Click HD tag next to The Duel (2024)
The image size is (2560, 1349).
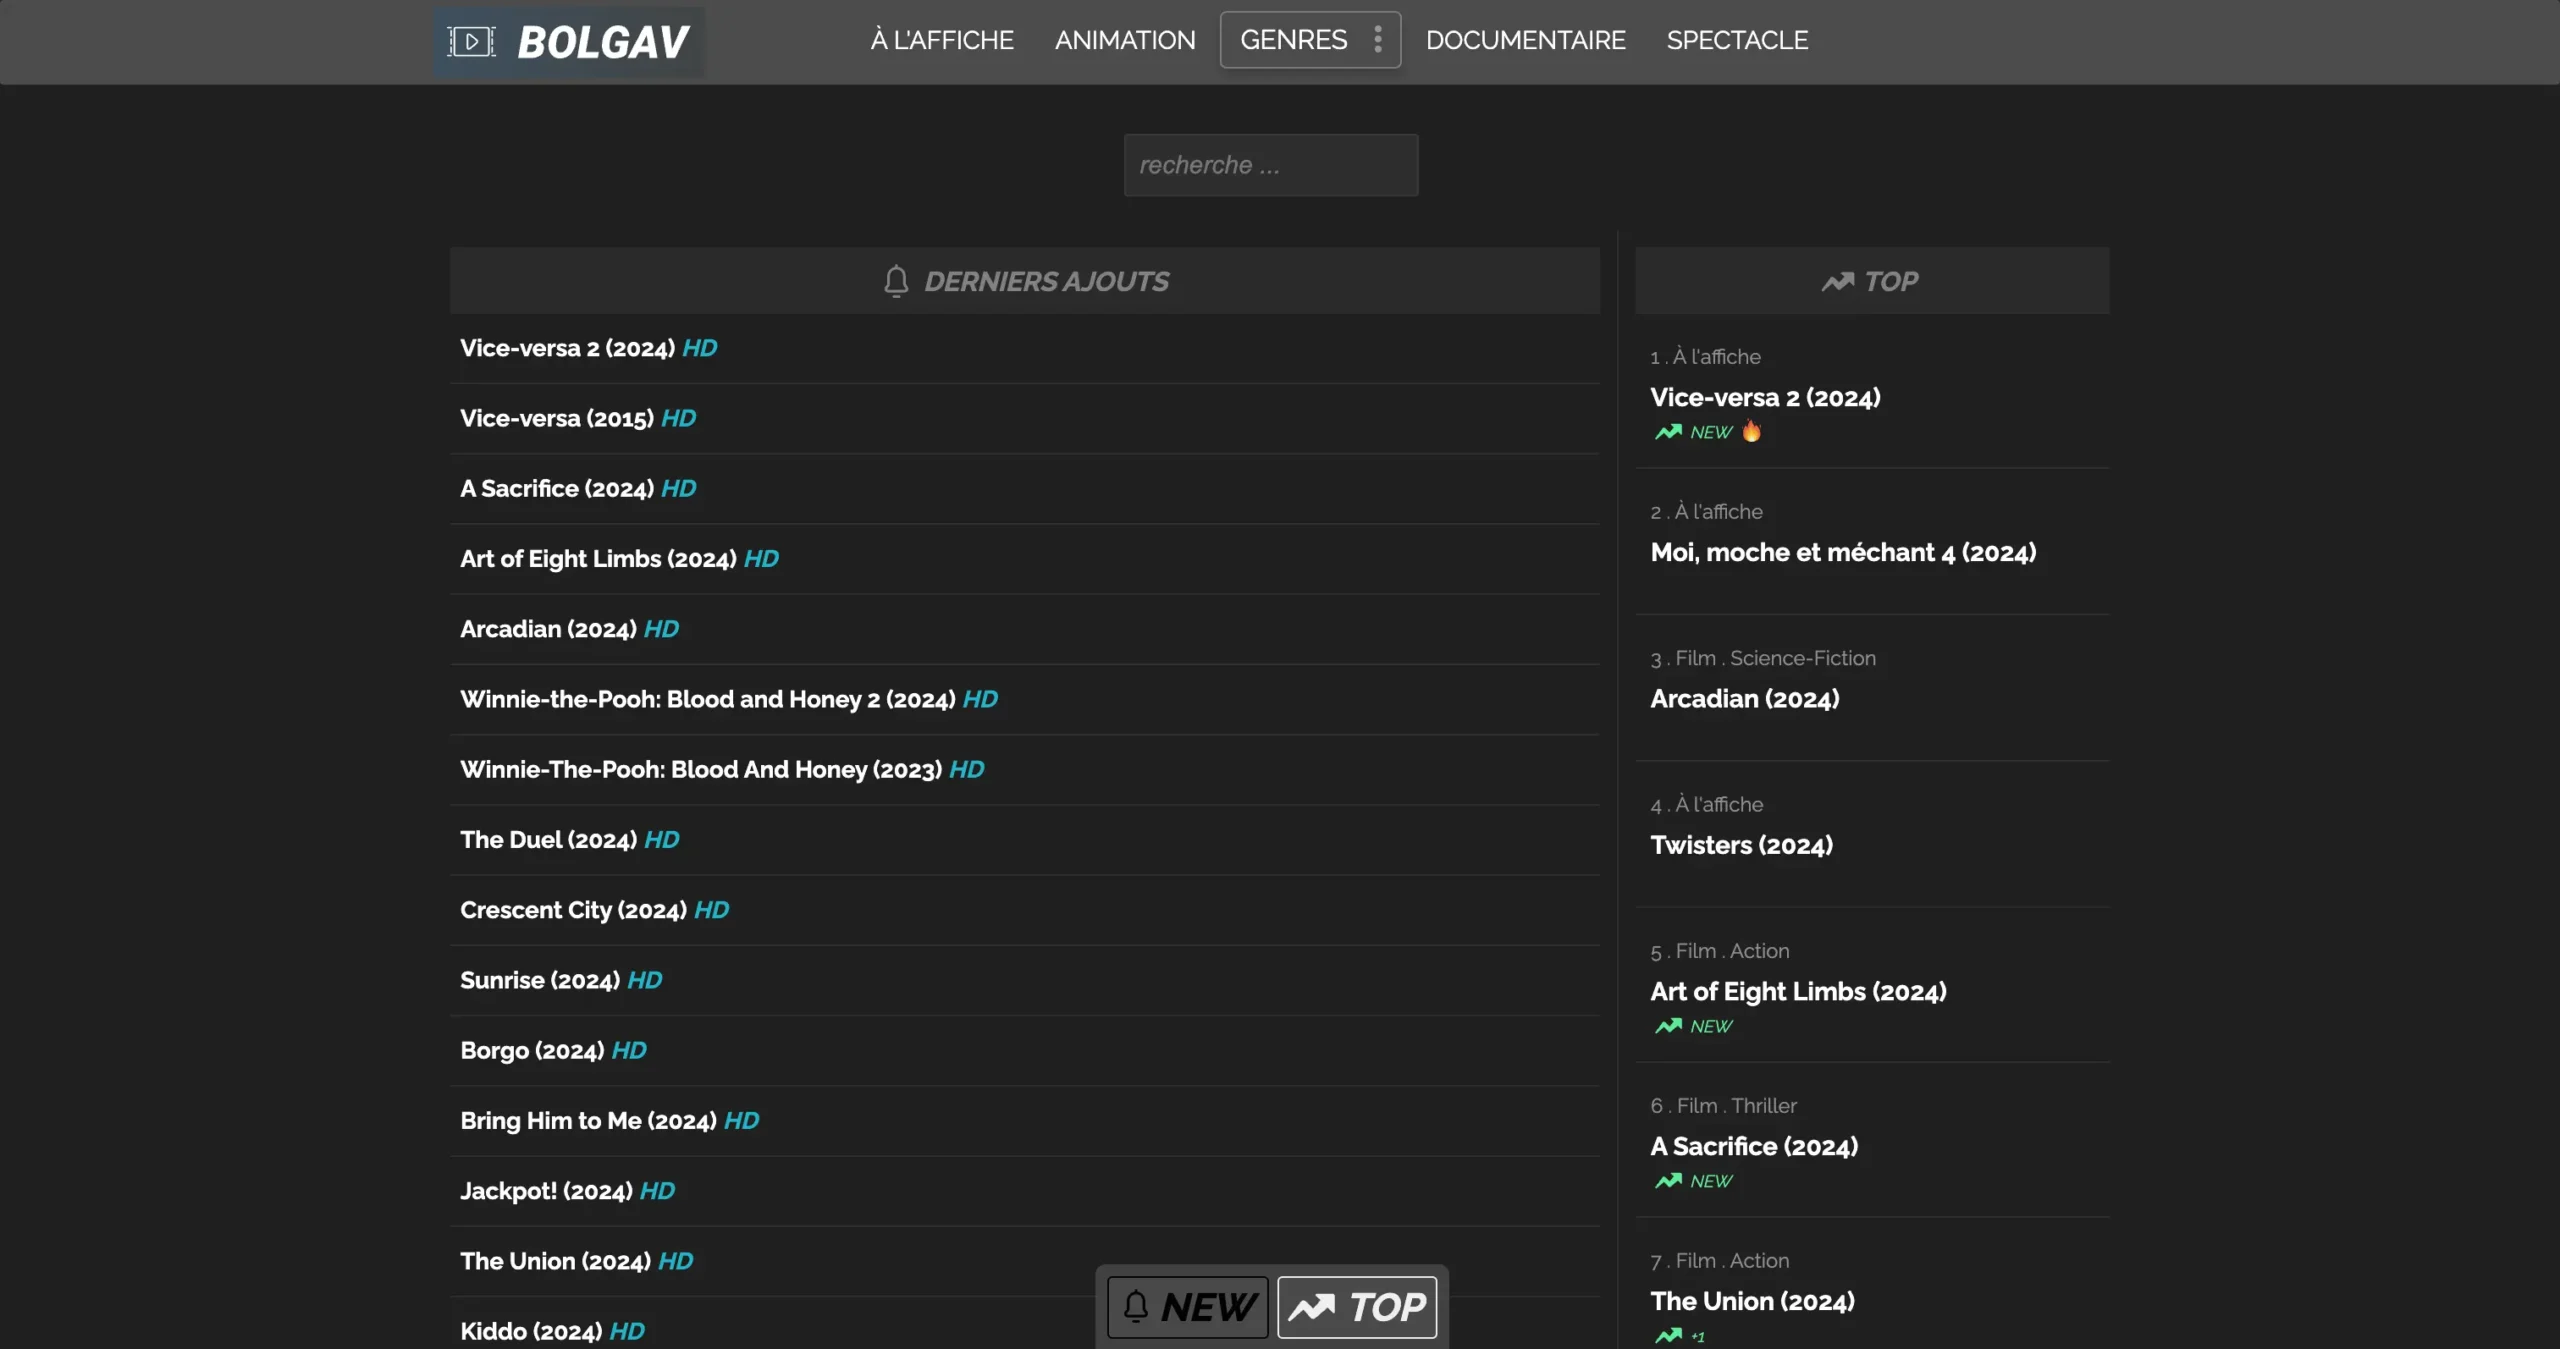[x=662, y=839]
